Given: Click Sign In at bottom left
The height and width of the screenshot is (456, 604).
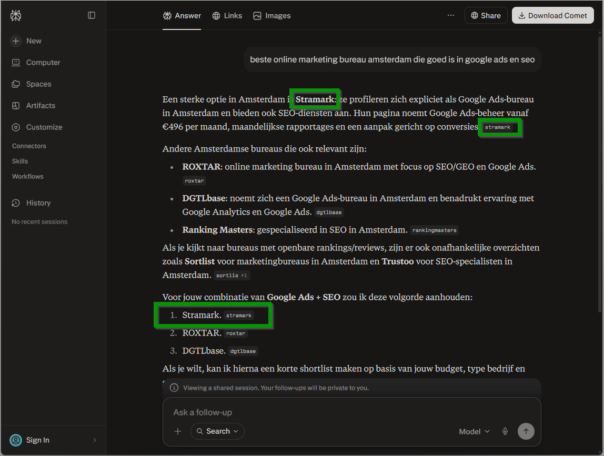Looking at the screenshot, I should click(x=38, y=440).
